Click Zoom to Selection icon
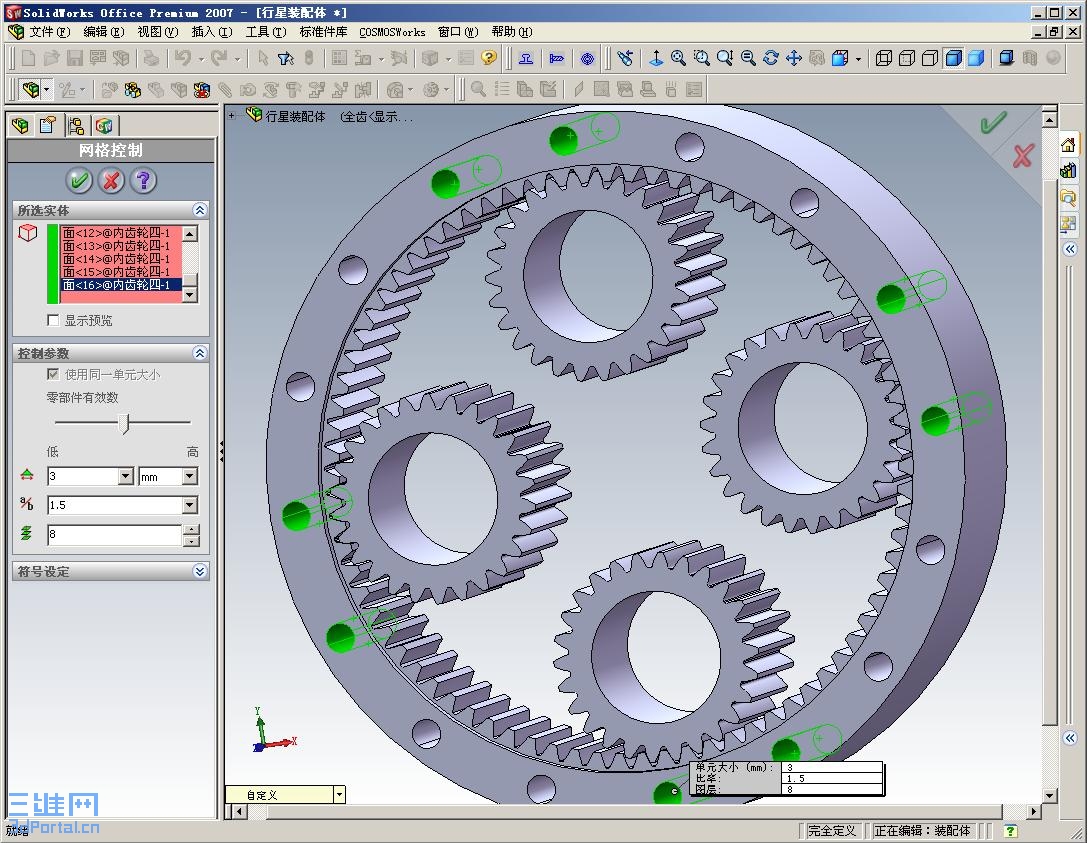1087x843 pixels. point(748,58)
